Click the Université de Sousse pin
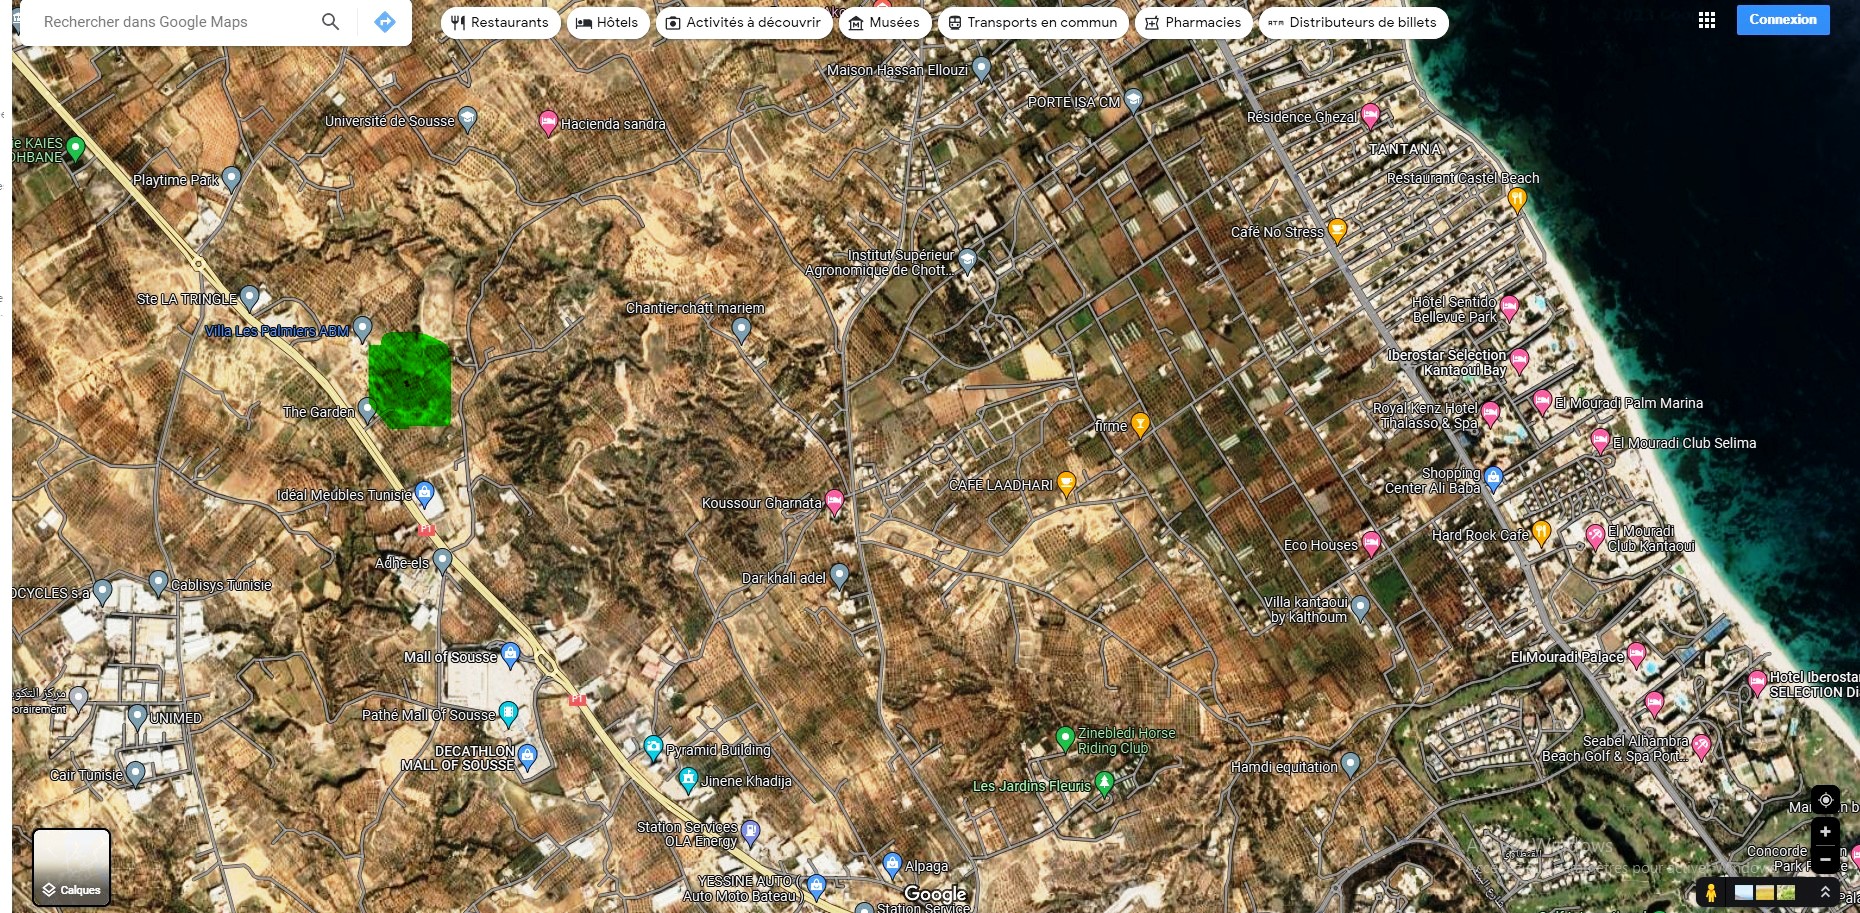1860x913 pixels. (467, 118)
